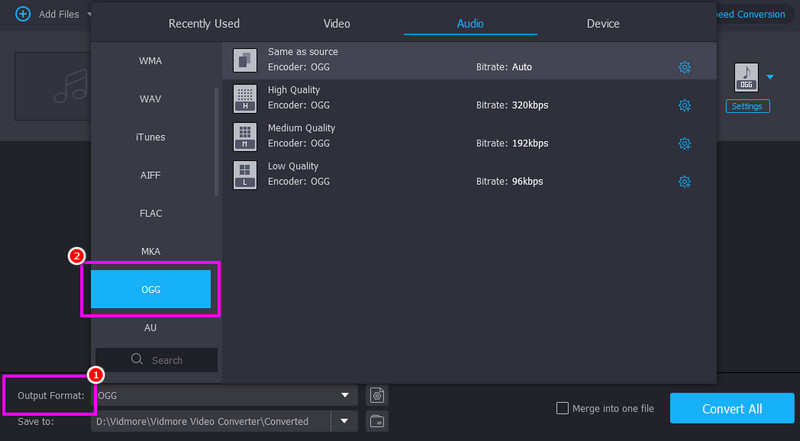Select the Low Quality preset icon
The width and height of the screenshot is (800, 441).
click(x=245, y=175)
